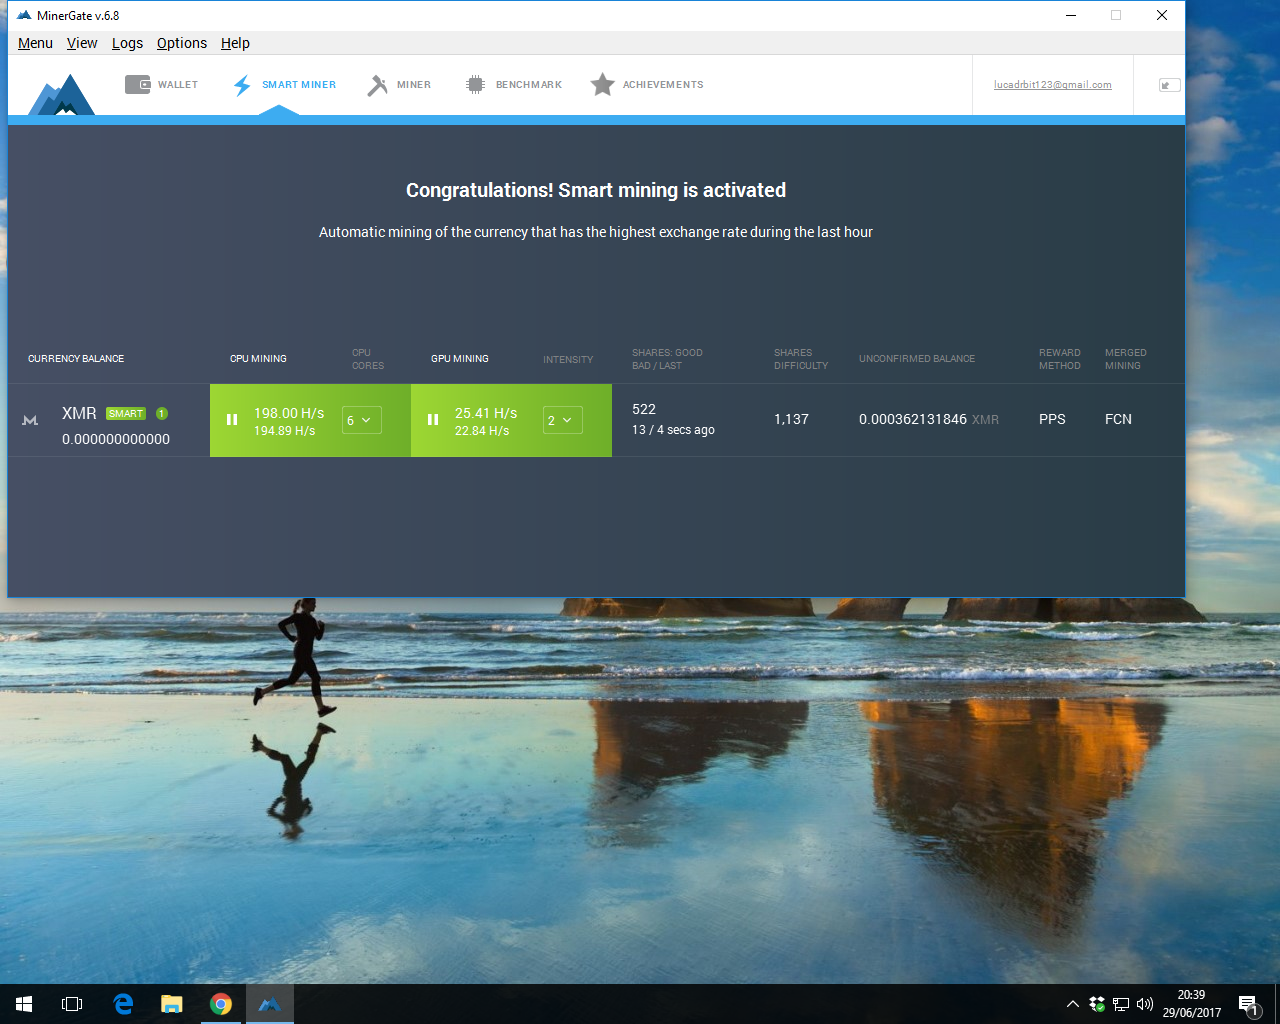Image resolution: width=1280 pixels, height=1024 pixels.
Task: Click the unconfirmed balance 0.000362131846
Action: coord(913,419)
